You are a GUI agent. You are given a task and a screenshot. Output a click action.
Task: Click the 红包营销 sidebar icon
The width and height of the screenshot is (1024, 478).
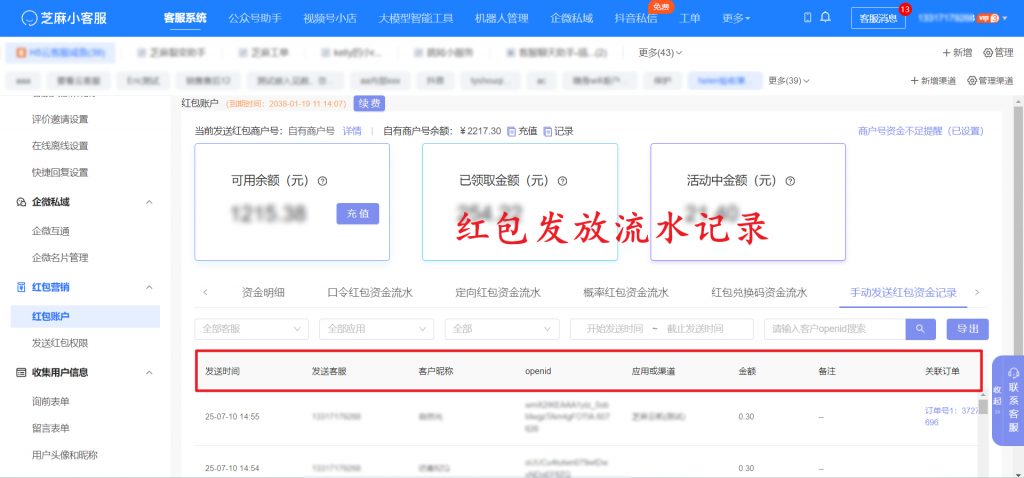tap(21, 287)
